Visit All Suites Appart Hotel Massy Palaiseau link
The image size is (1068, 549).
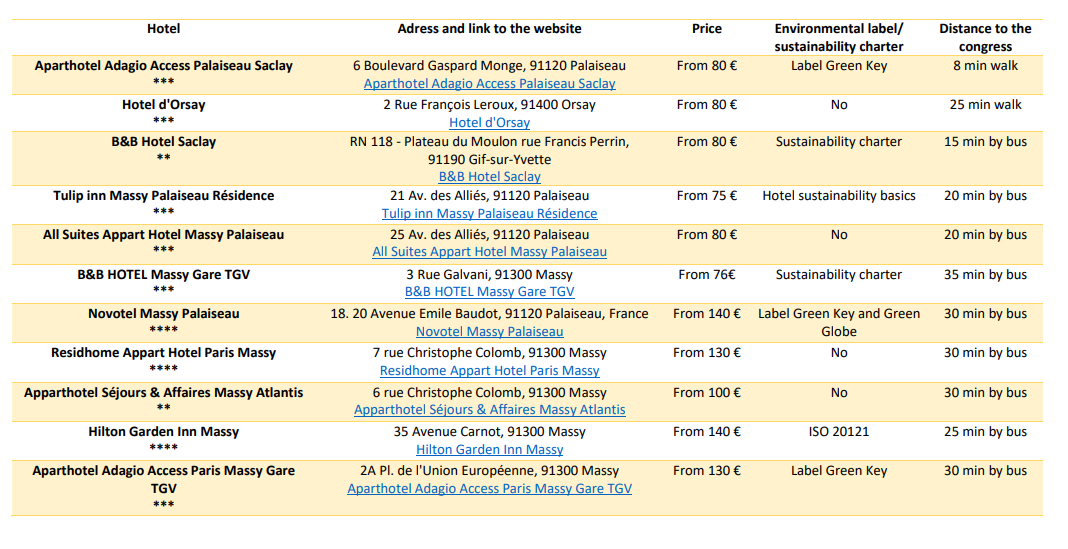489,252
